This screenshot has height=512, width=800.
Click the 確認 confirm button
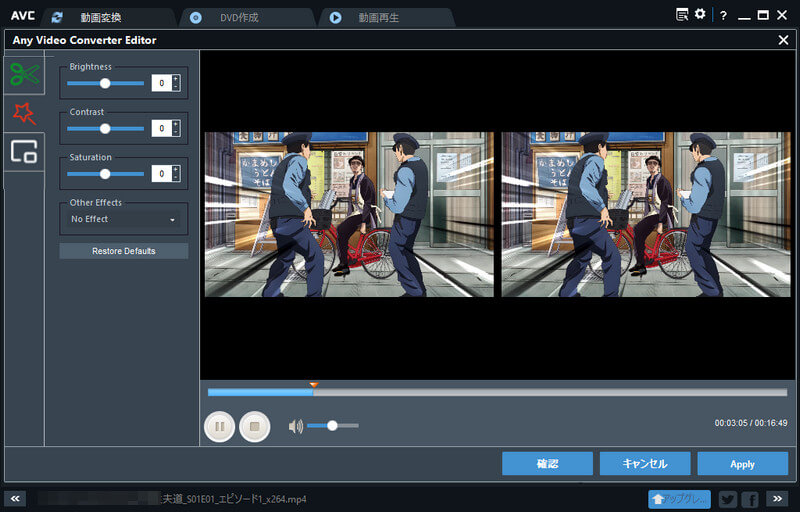[x=547, y=464]
